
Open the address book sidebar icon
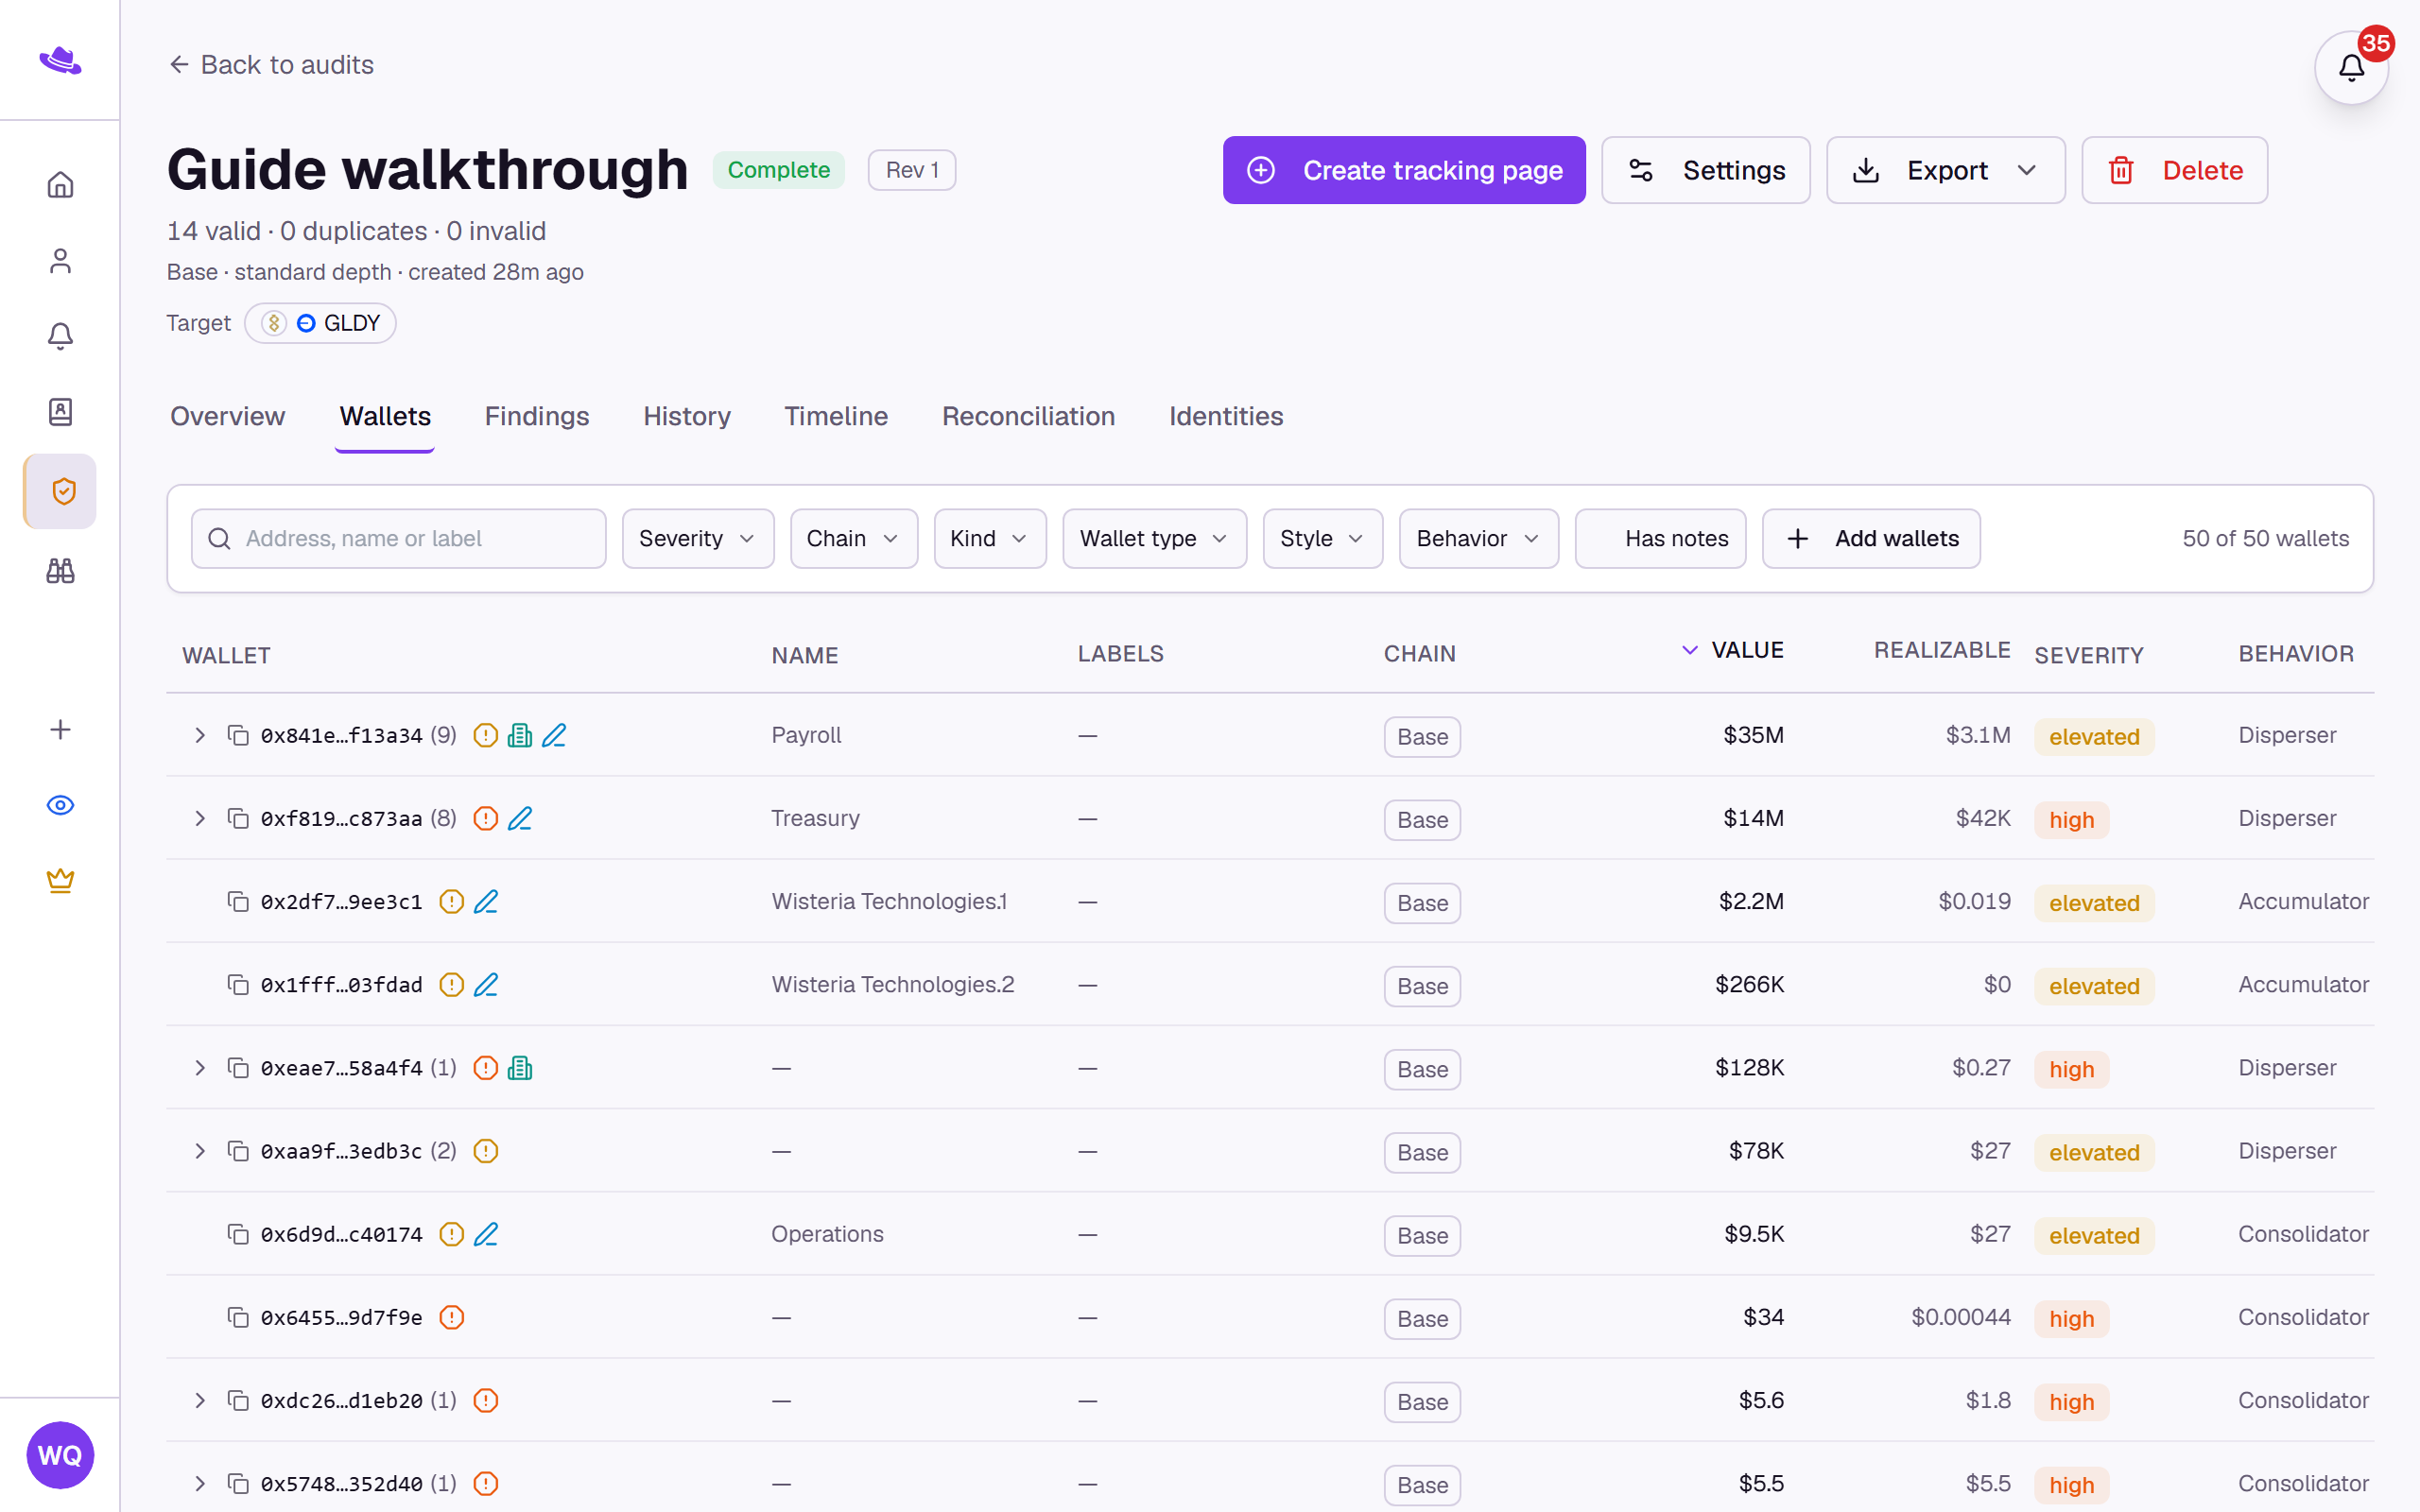point(60,412)
